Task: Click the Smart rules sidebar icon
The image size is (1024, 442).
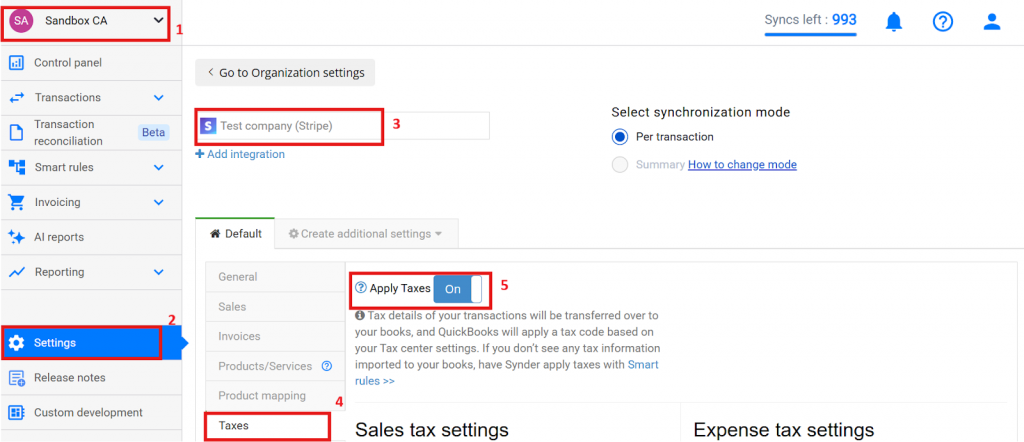Action: tap(16, 167)
